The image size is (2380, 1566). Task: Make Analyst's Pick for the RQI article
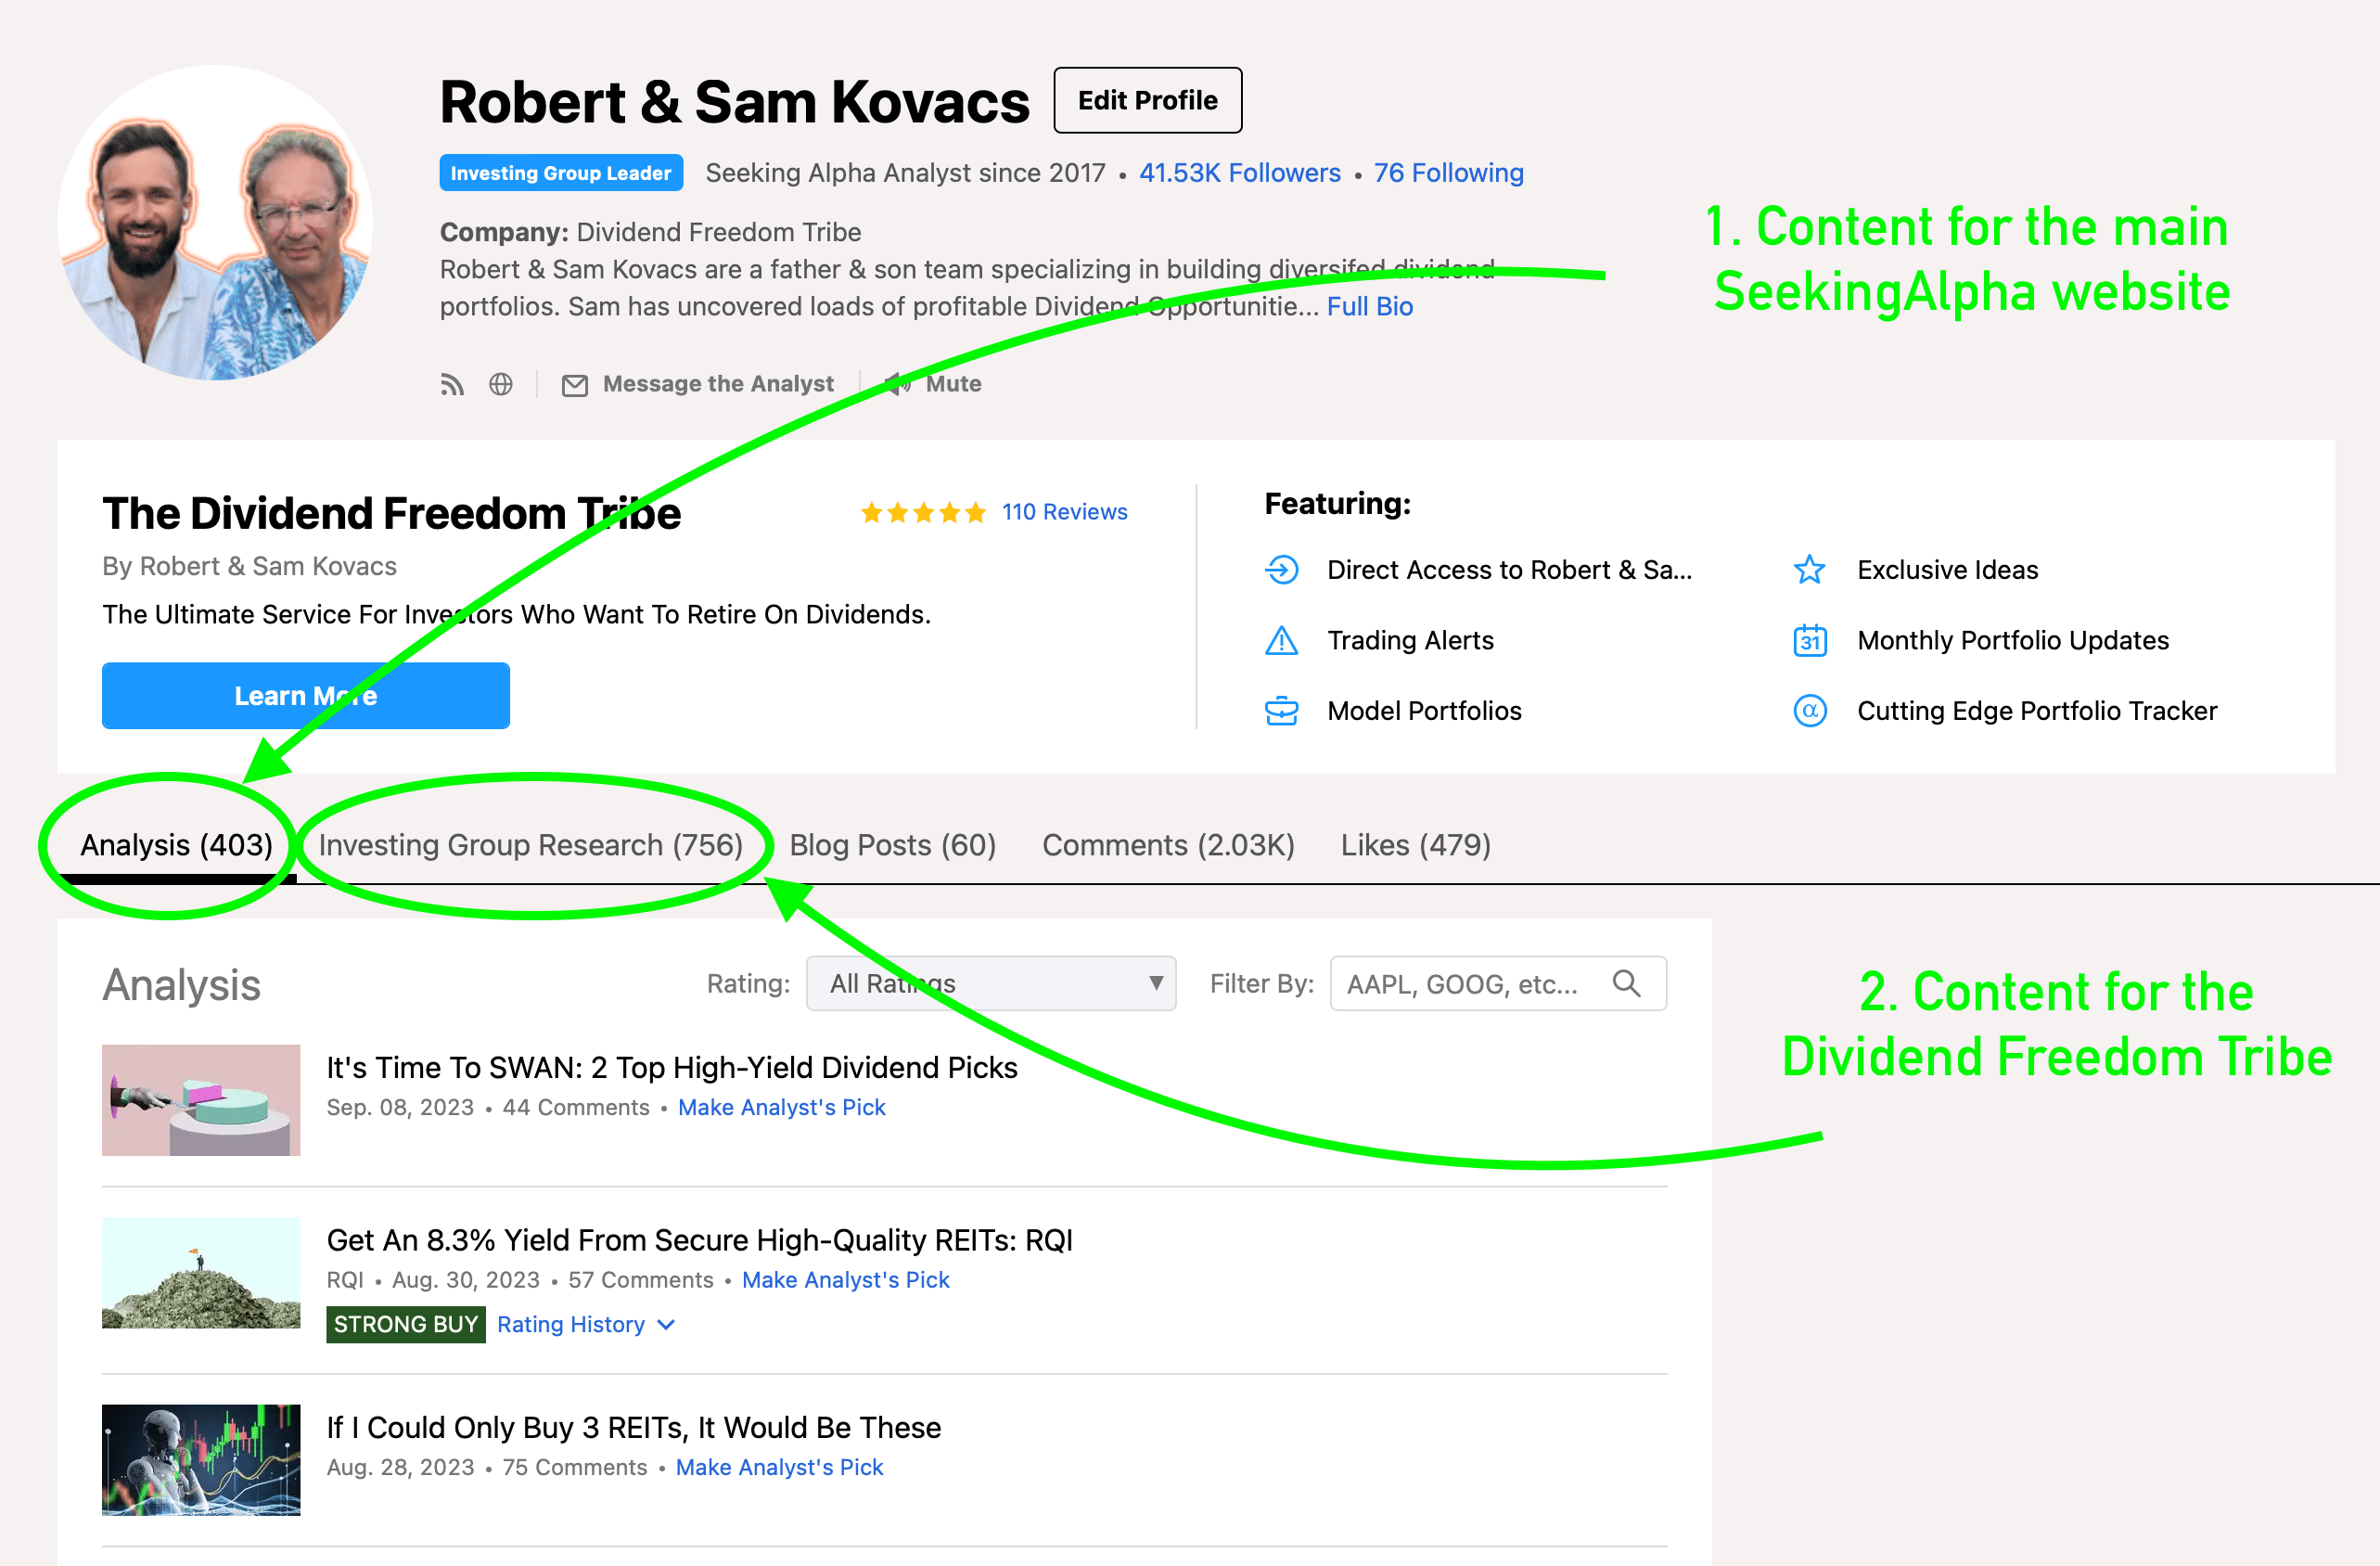845,1280
